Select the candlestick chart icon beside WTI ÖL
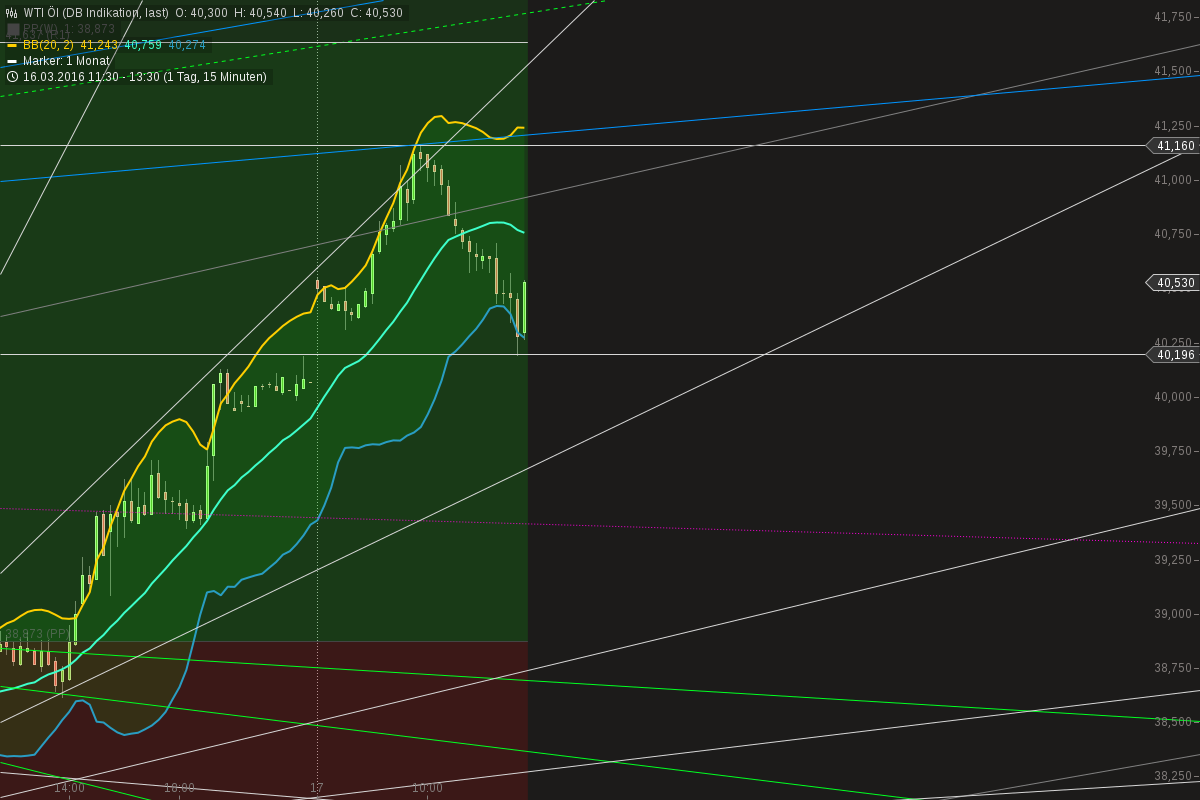 click(12, 11)
